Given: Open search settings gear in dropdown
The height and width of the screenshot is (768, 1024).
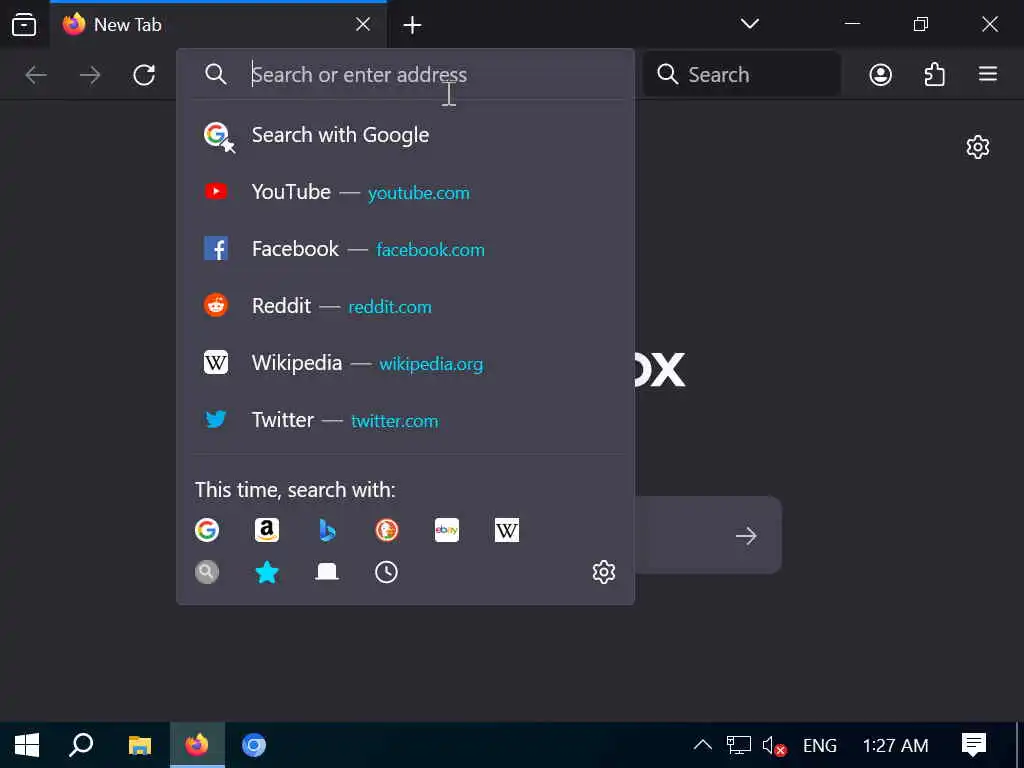Looking at the screenshot, I should pyautogui.click(x=603, y=572).
